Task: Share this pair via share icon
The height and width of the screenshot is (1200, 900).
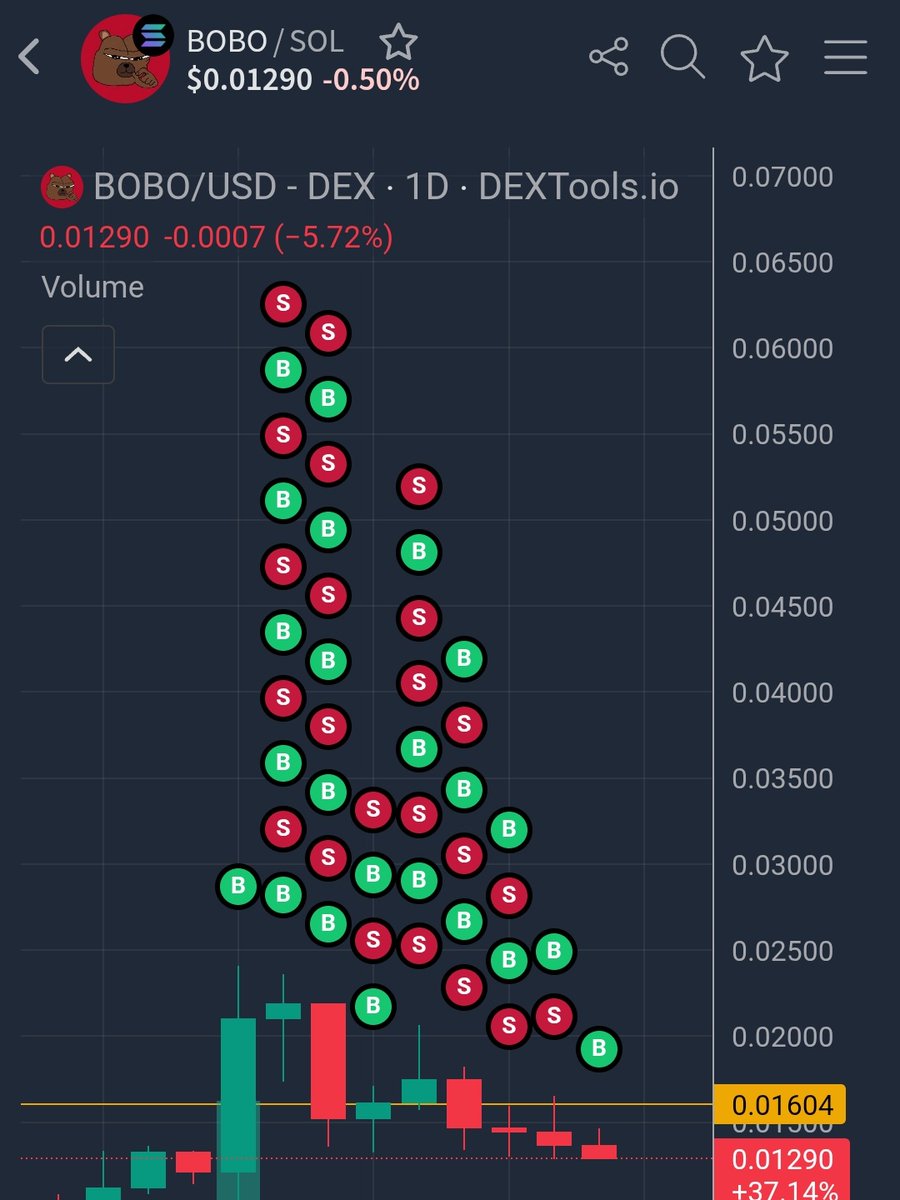Action: [x=608, y=57]
